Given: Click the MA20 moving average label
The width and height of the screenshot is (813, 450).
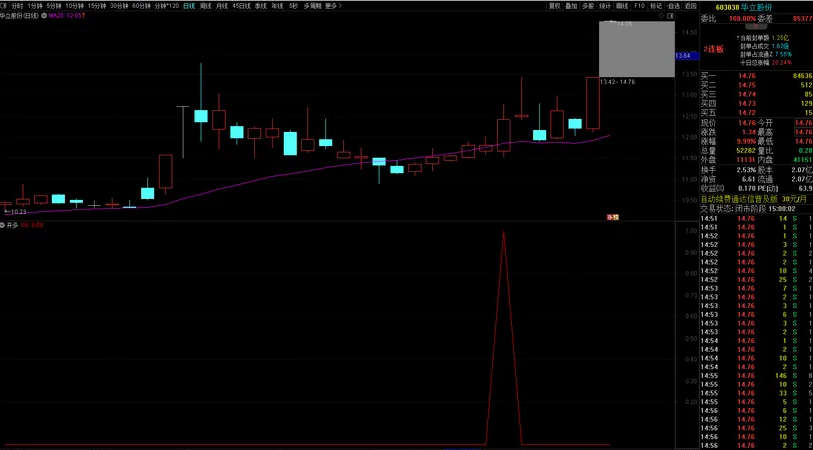Looking at the screenshot, I should [x=67, y=16].
